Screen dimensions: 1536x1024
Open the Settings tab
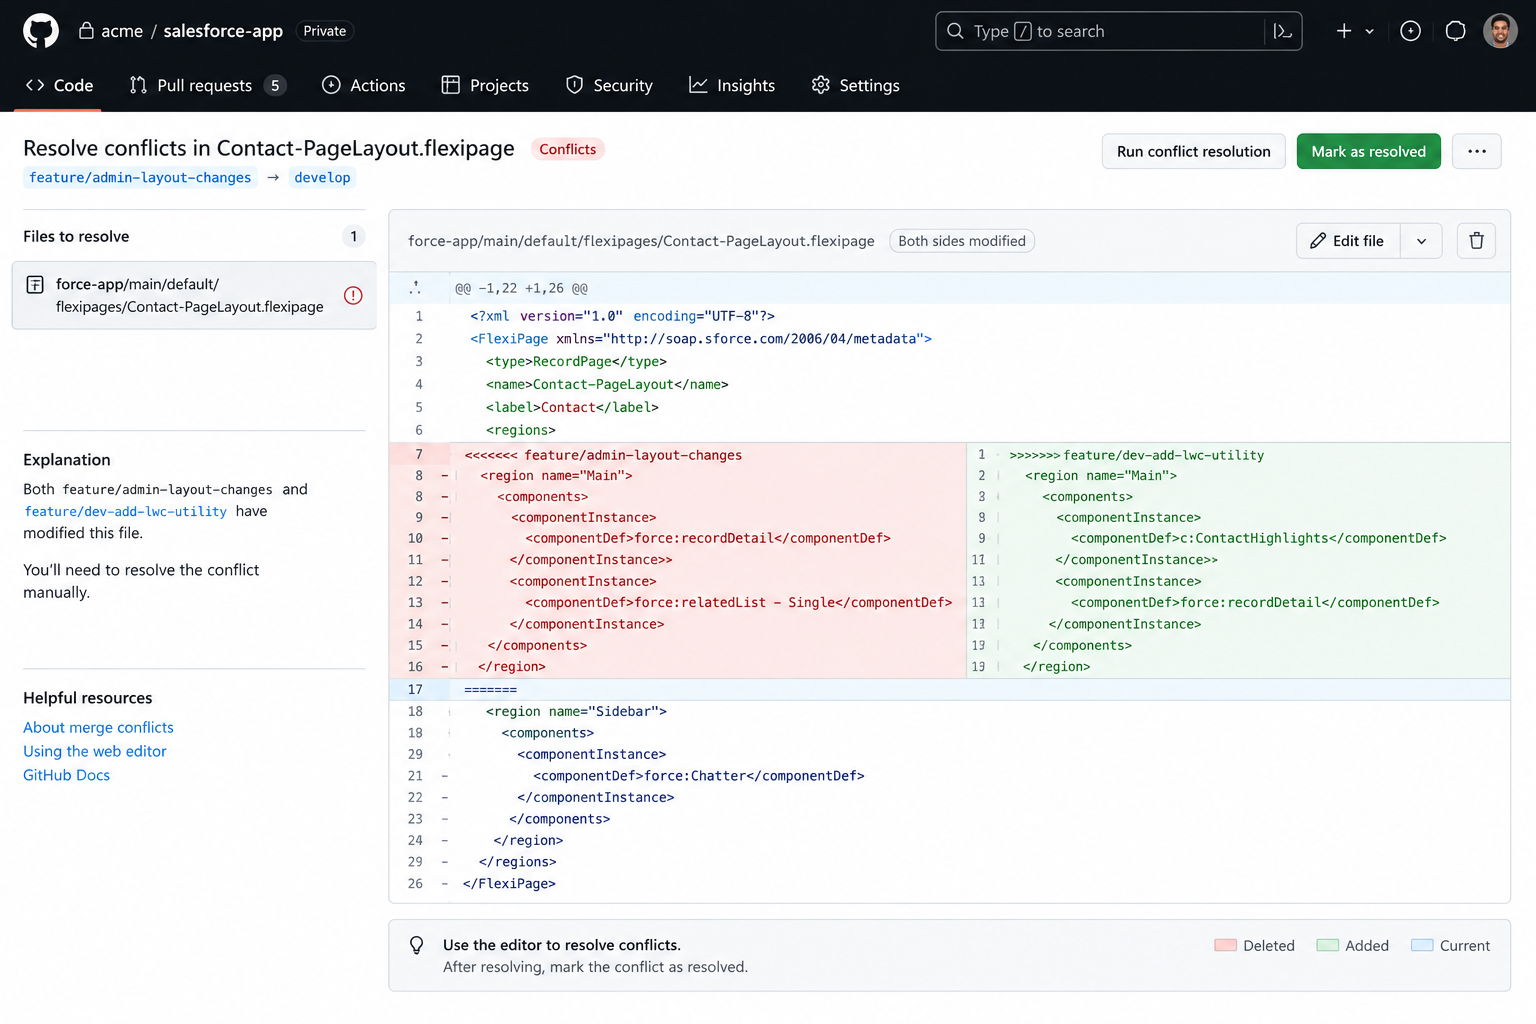[x=855, y=85]
